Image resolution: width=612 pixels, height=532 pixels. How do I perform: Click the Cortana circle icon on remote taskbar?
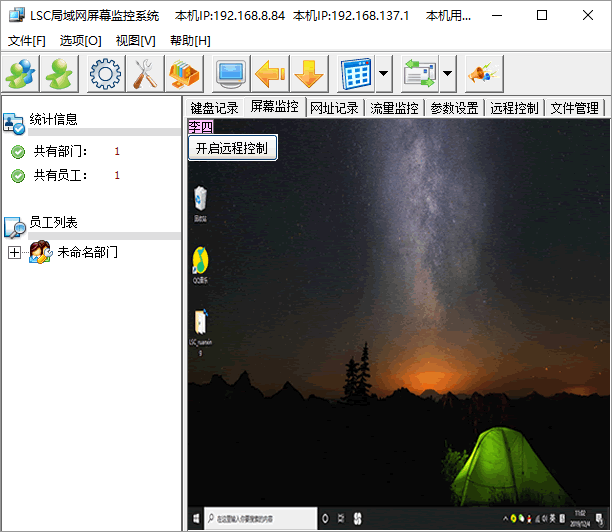(325, 518)
